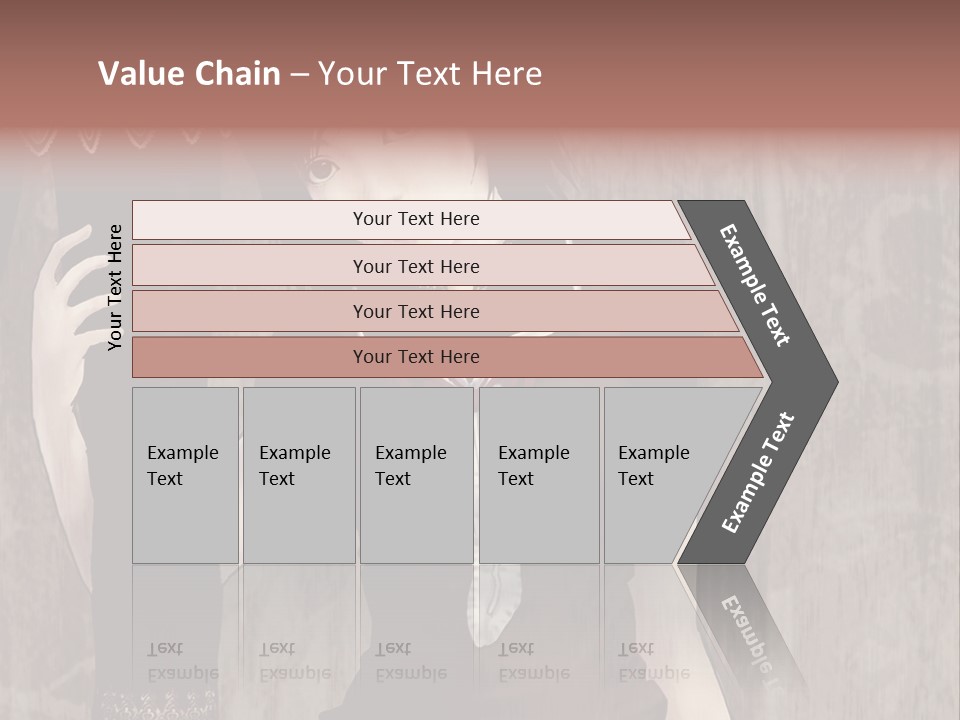The height and width of the screenshot is (720, 960).
Task: Click the mirrored reflection of the leftmost box
Action: 185,630
